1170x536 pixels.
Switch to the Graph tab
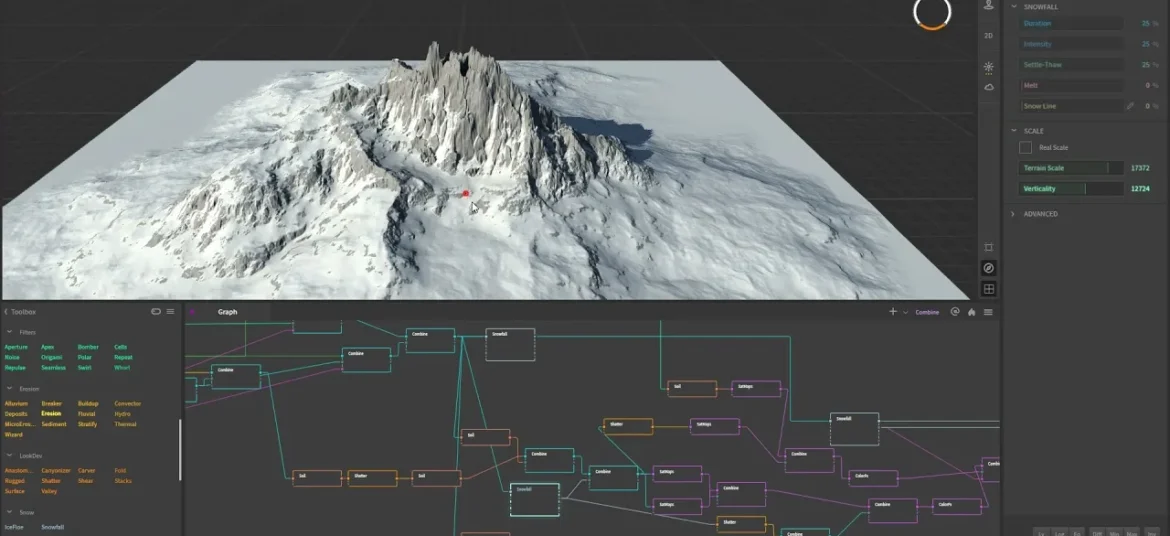(228, 312)
